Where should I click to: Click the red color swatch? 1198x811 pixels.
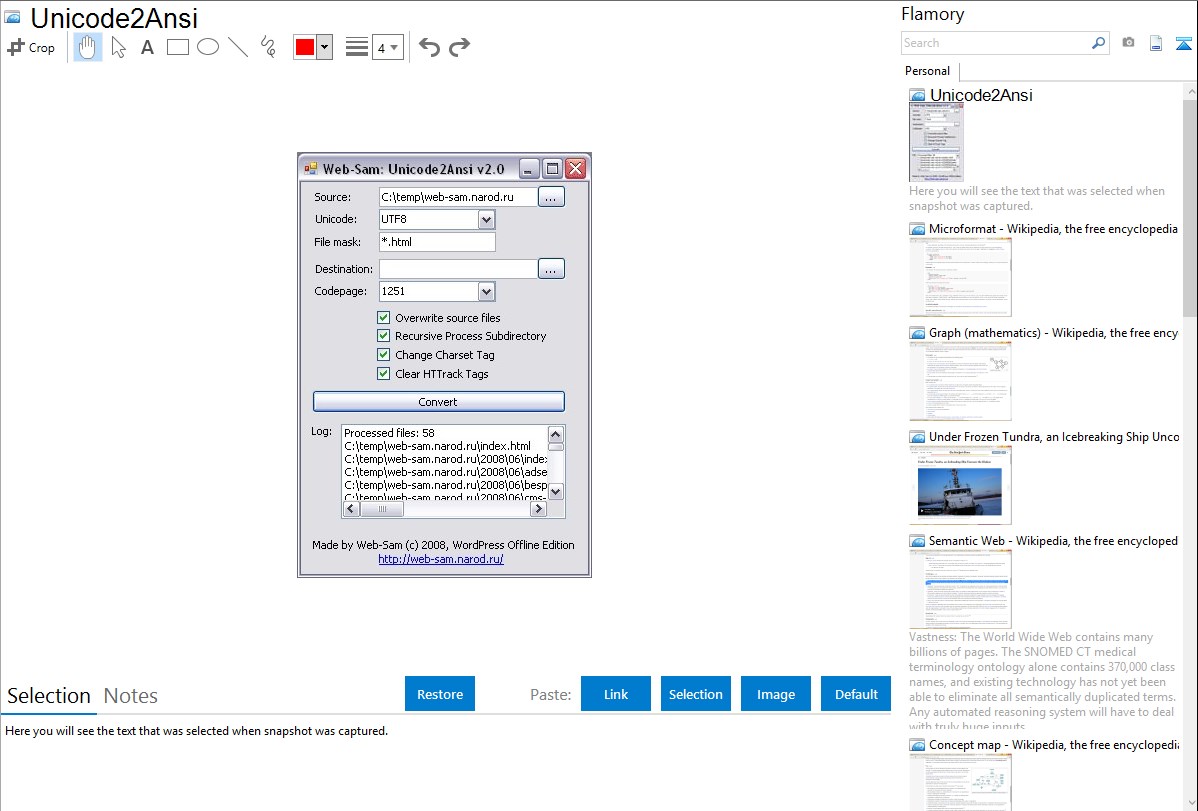[304, 47]
